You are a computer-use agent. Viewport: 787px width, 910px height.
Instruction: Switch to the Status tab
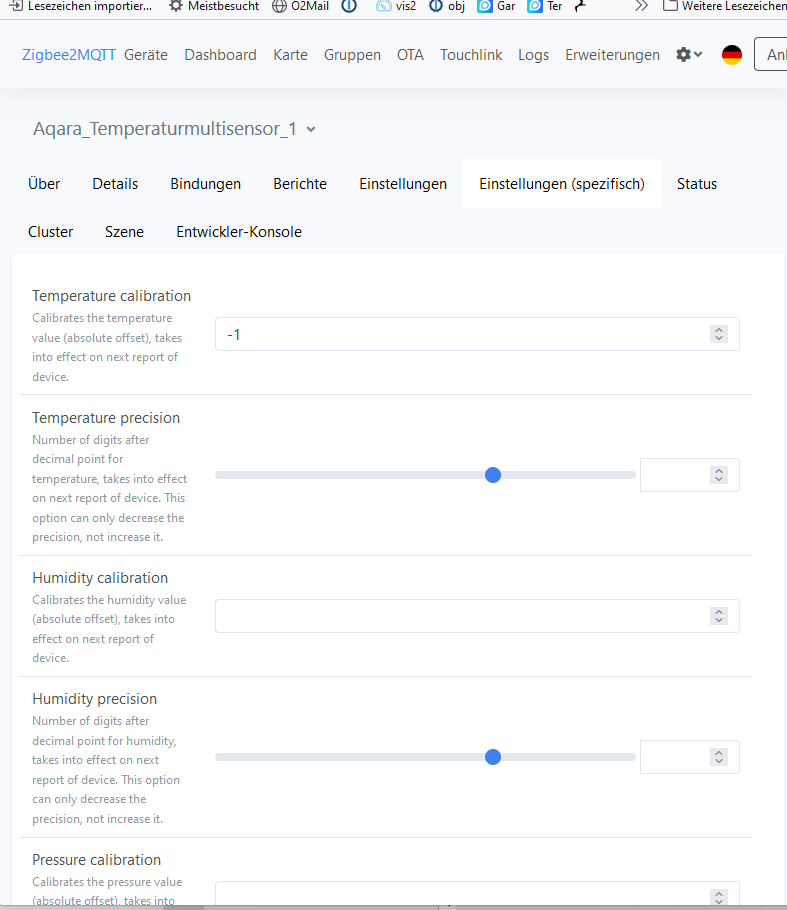point(696,184)
